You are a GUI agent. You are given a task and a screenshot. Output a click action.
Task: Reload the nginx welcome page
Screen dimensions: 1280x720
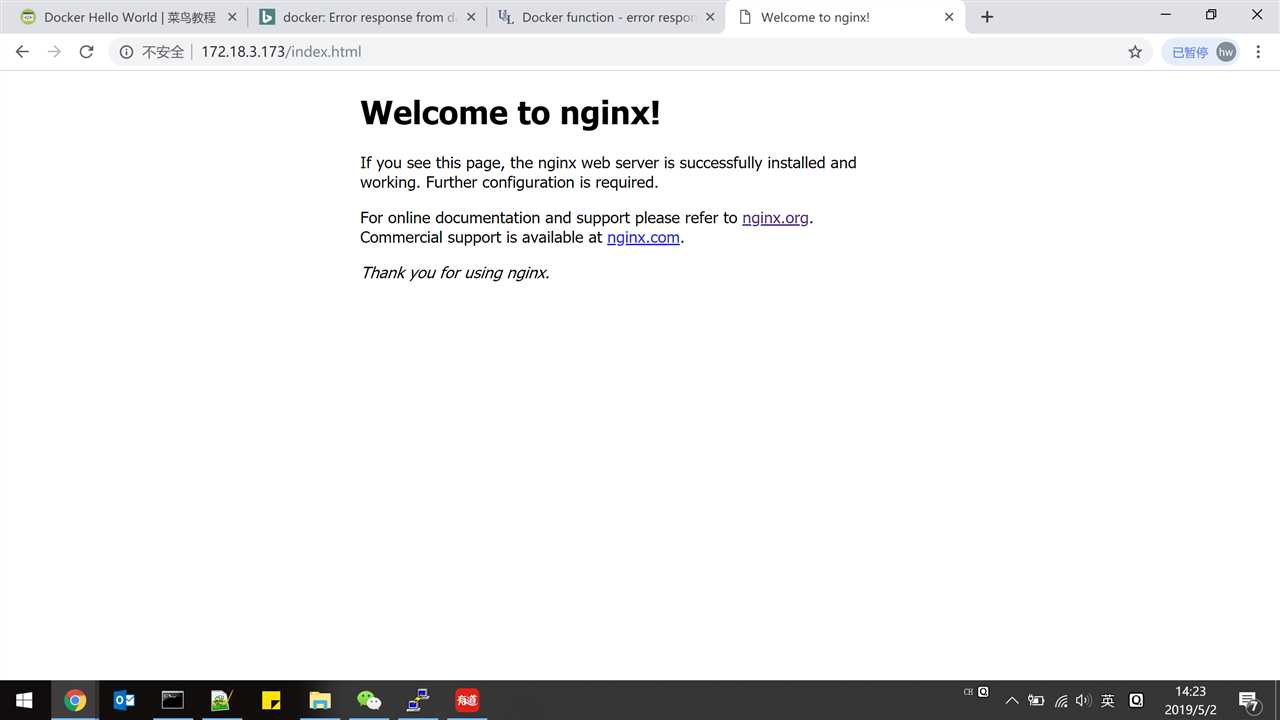tap(87, 52)
